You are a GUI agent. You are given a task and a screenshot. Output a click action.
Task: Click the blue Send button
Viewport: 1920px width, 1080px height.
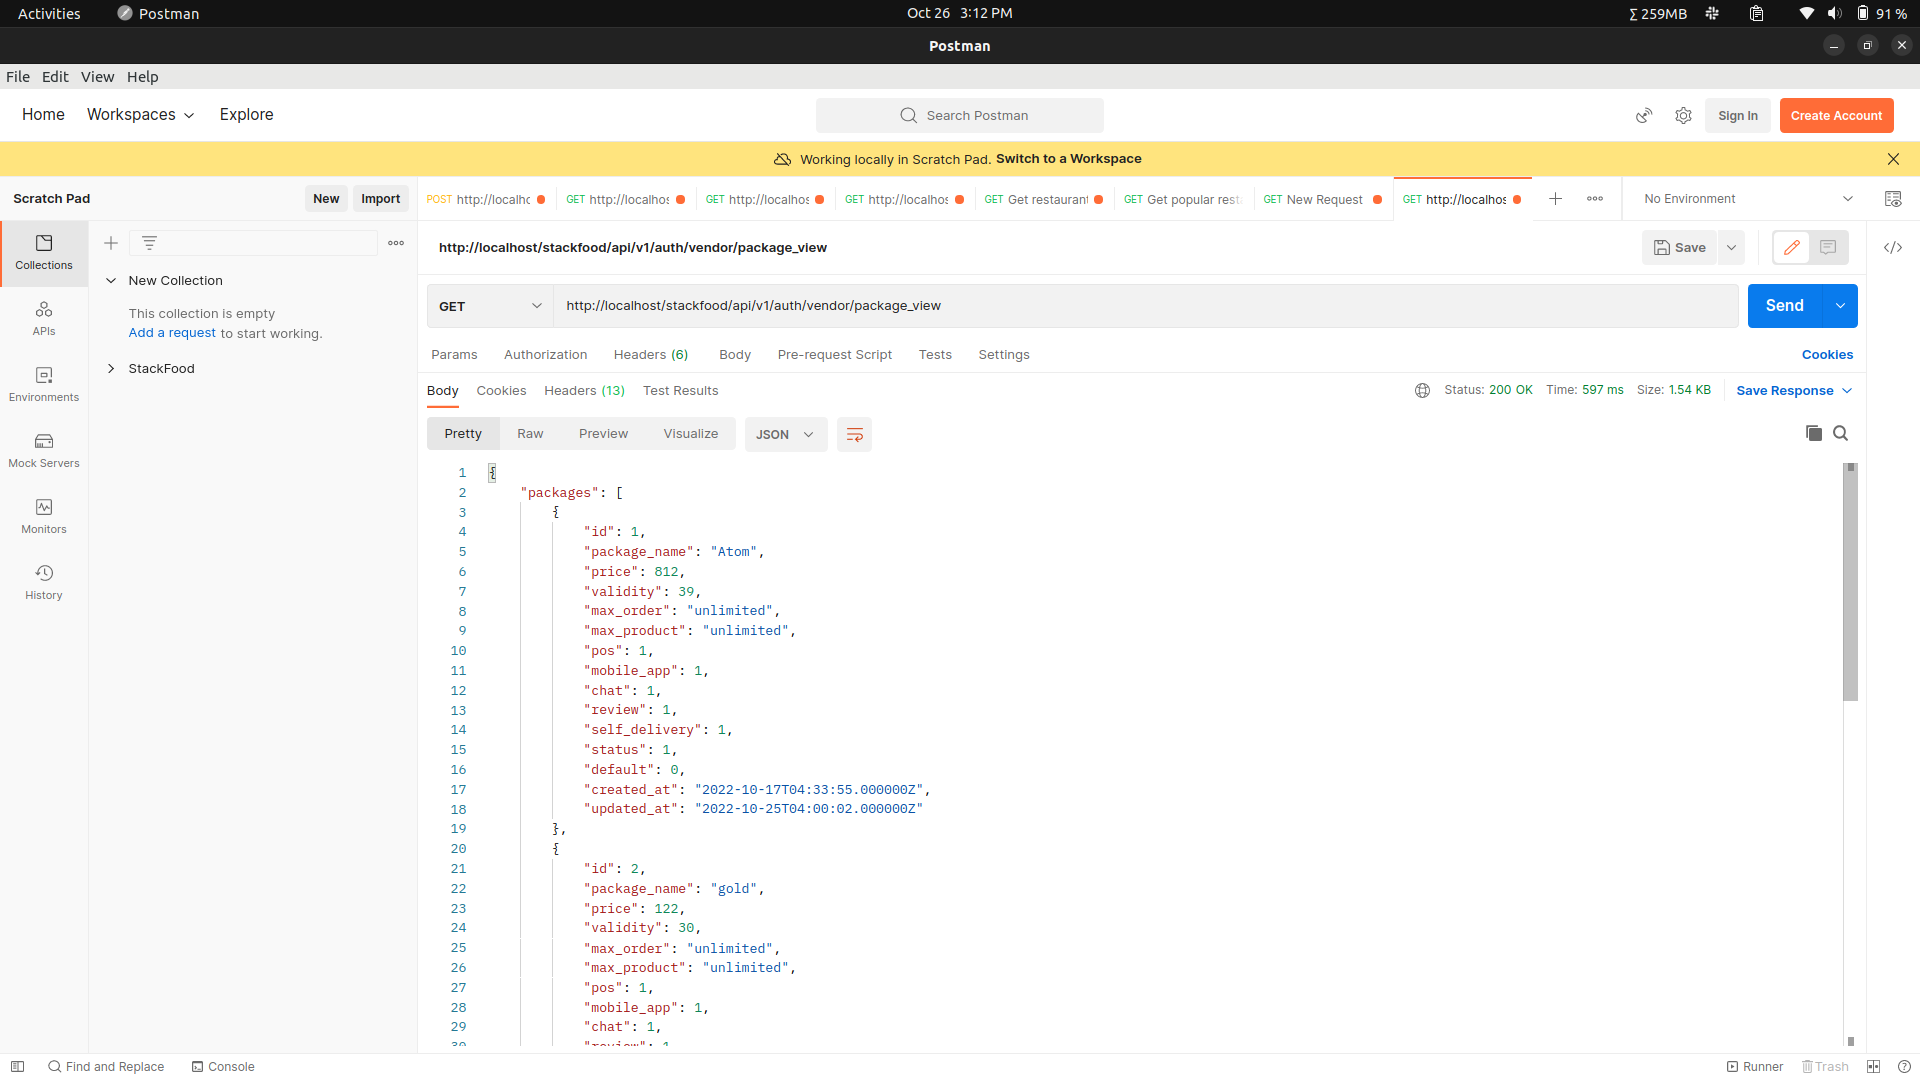coord(1784,306)
